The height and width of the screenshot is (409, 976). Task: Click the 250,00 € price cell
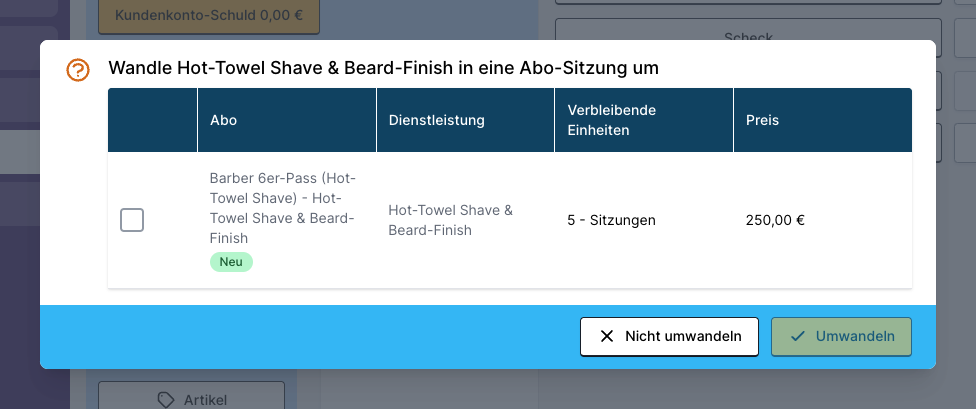click(x=775, y=220)
